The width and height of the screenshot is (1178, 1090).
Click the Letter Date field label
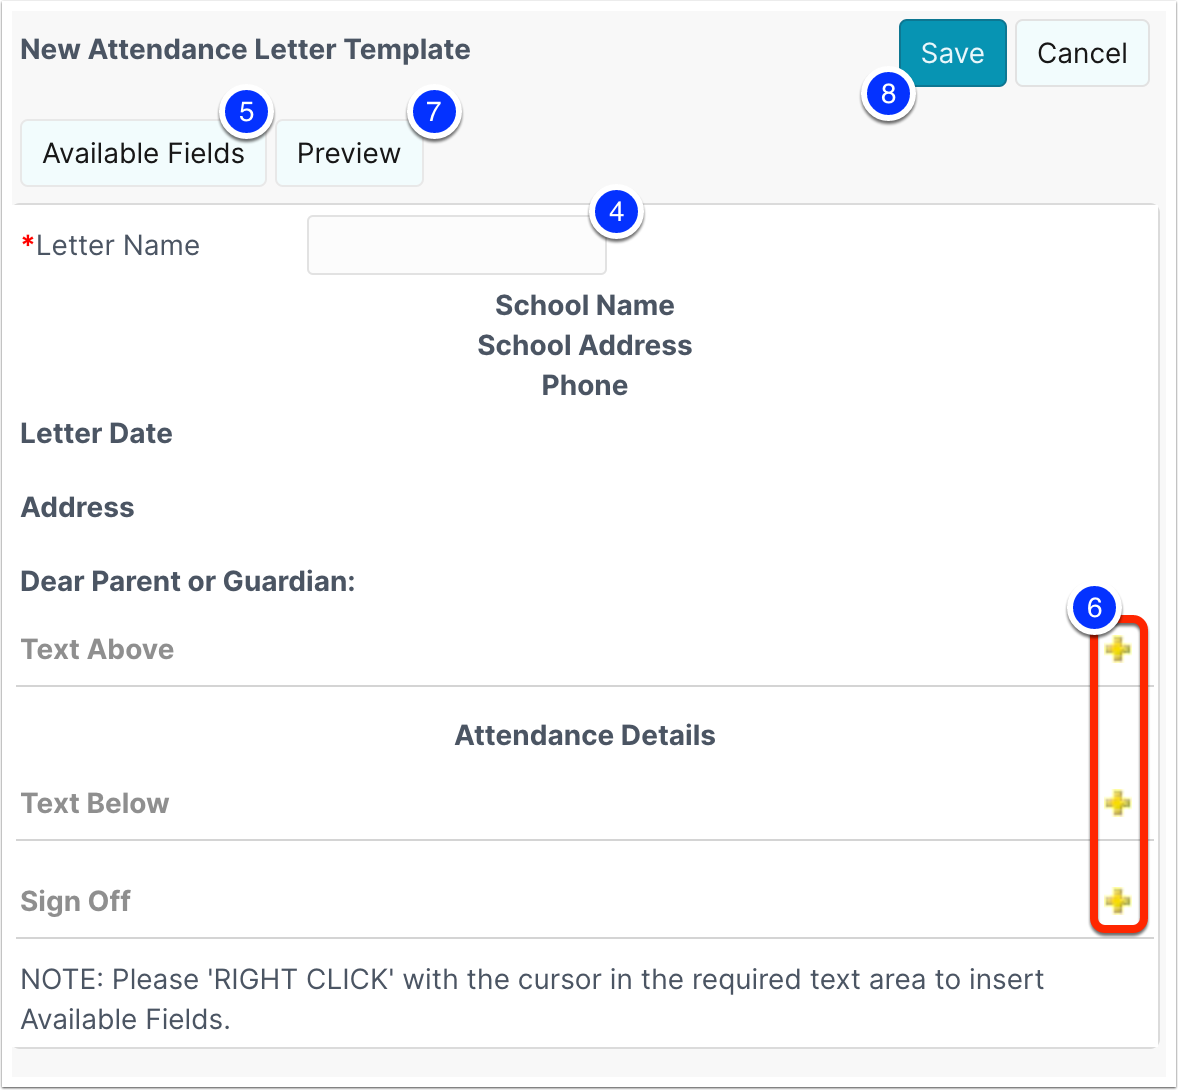tap(96, 433)
